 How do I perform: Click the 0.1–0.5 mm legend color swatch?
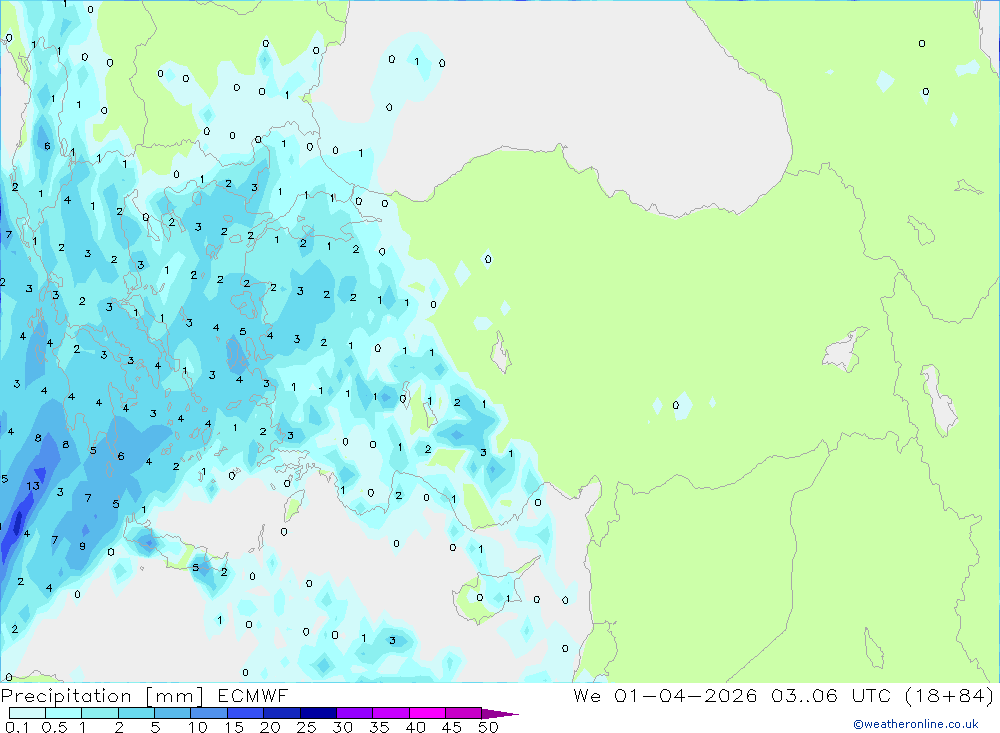[27, 713]
